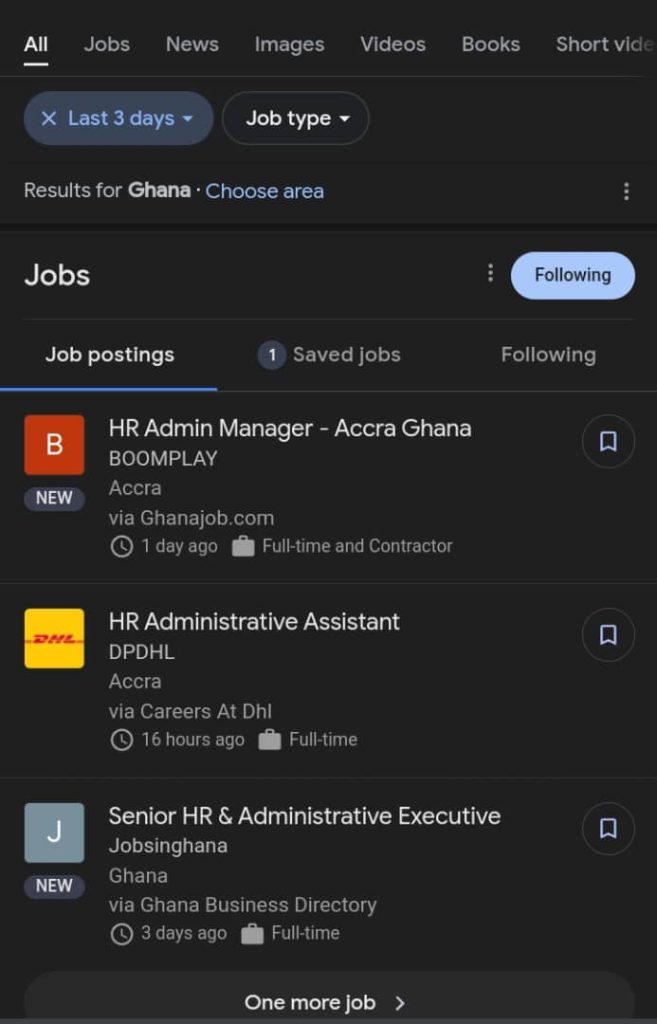Bookmark the Senior HR & Administrative Executive job

pos(608,828)
